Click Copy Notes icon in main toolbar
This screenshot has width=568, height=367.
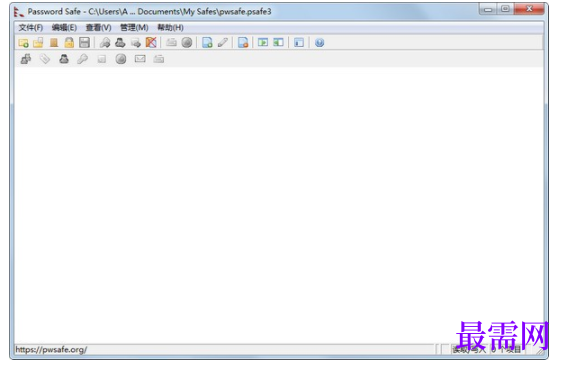point(136,43)
